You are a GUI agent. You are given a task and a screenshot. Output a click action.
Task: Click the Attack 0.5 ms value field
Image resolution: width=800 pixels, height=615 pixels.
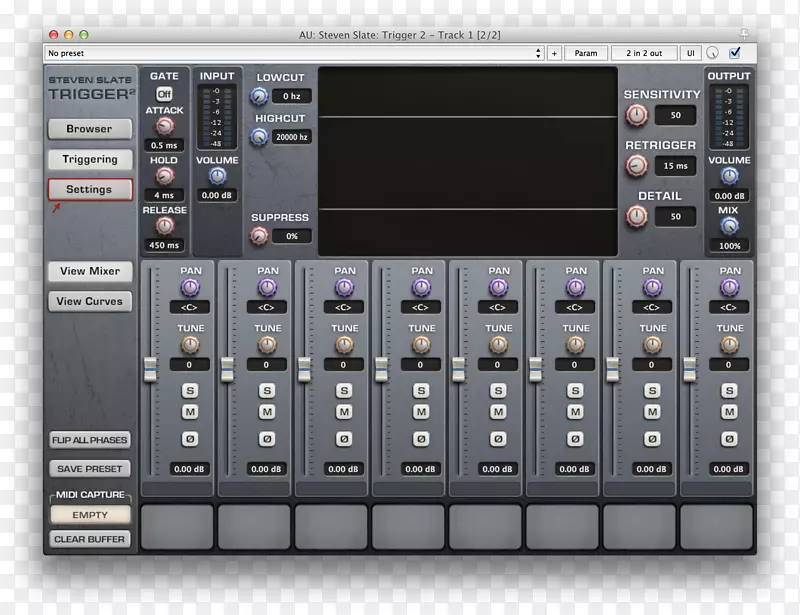164,145
